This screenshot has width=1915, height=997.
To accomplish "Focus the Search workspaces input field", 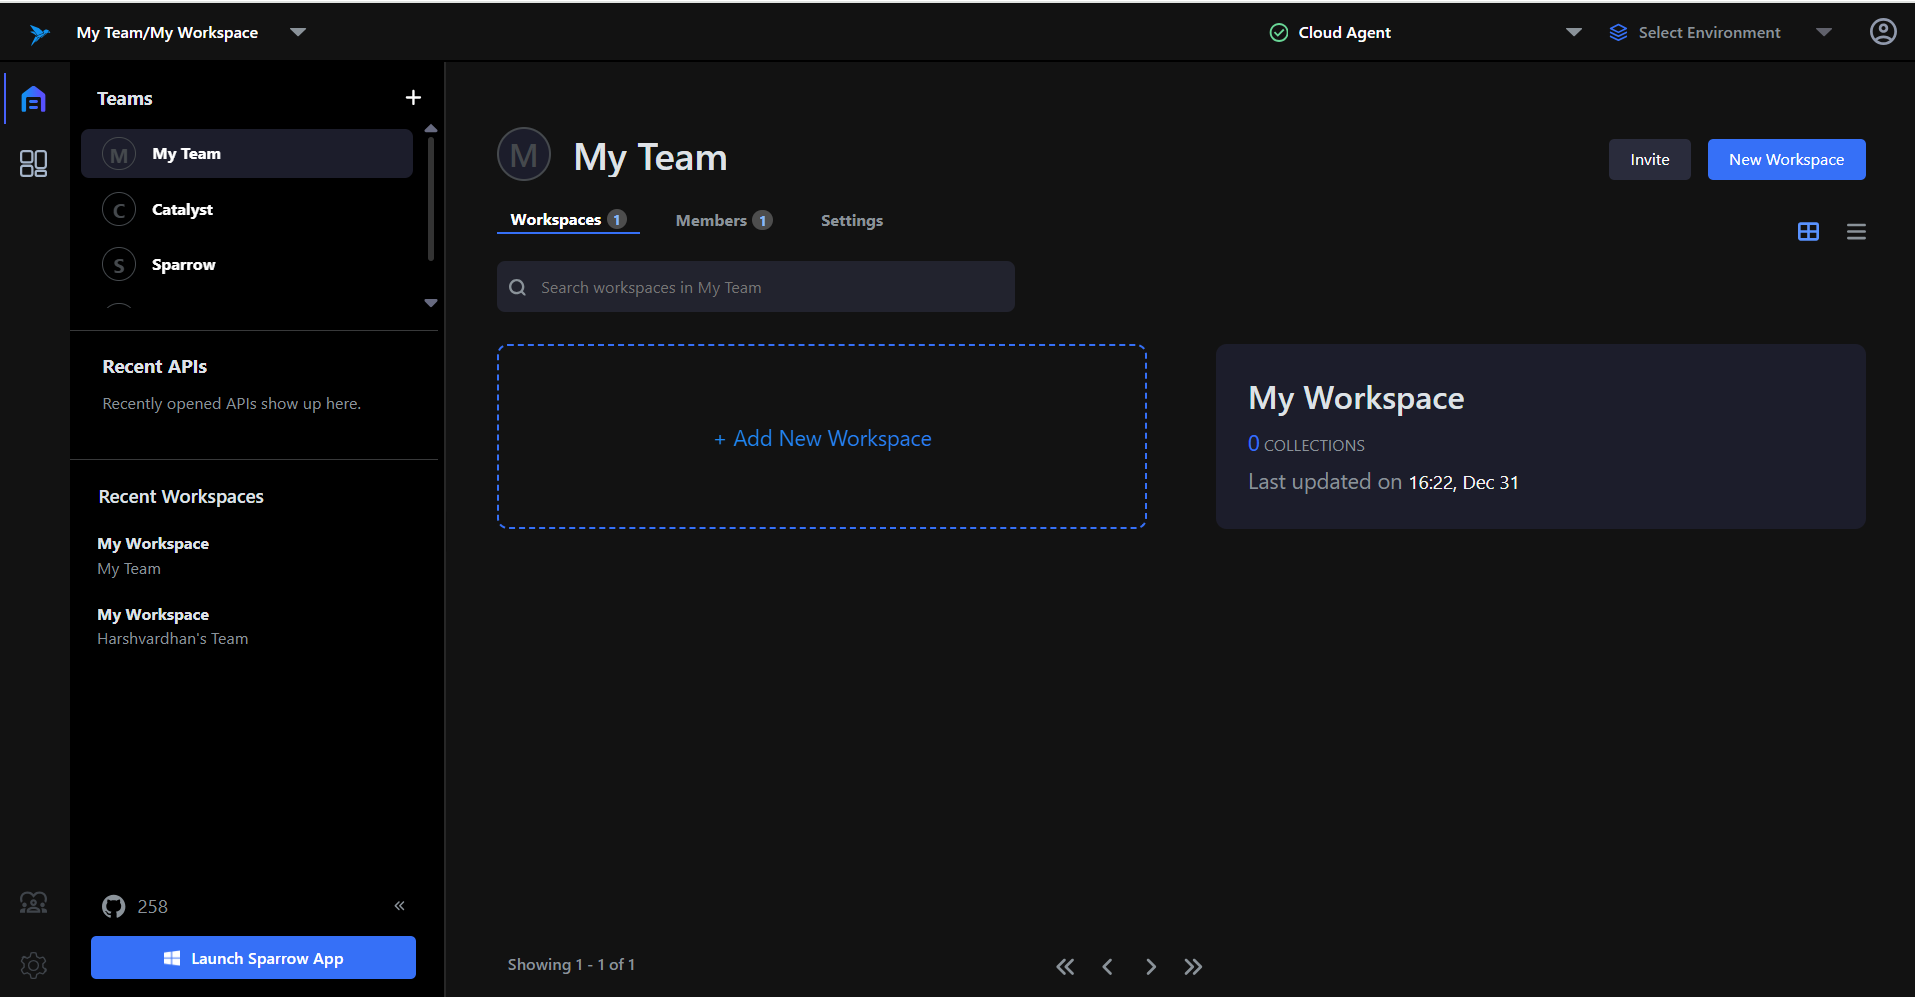I will pyautogui.click(x=756, y=287).
